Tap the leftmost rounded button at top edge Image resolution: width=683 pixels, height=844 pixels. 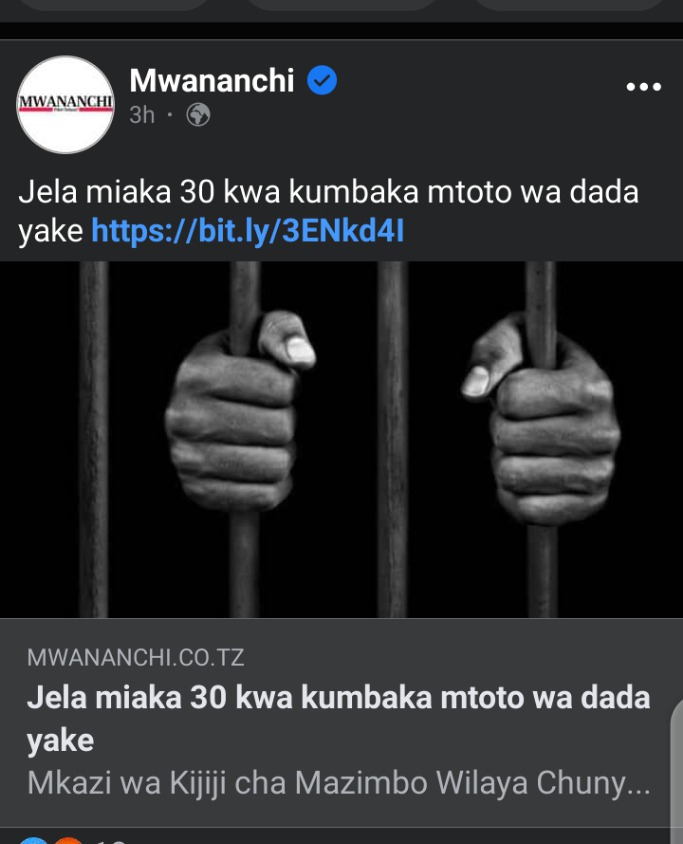click(x=113, y=5)
